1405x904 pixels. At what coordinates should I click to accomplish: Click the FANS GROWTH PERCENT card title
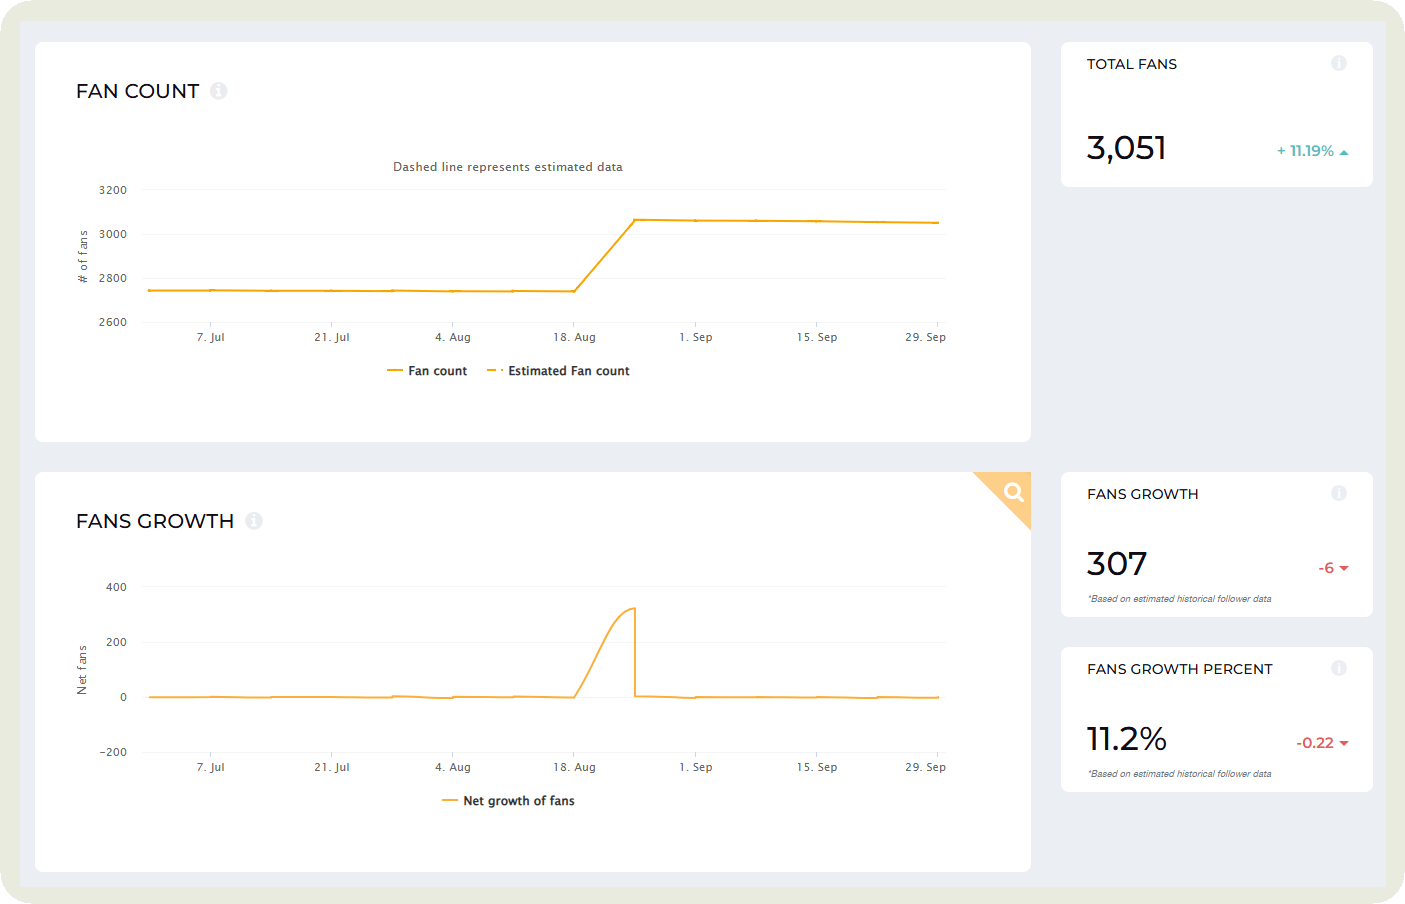pos(1179,669)
